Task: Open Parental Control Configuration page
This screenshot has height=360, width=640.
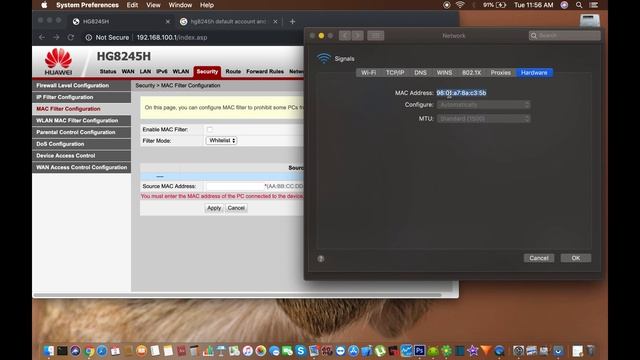Action: [82, 132]
